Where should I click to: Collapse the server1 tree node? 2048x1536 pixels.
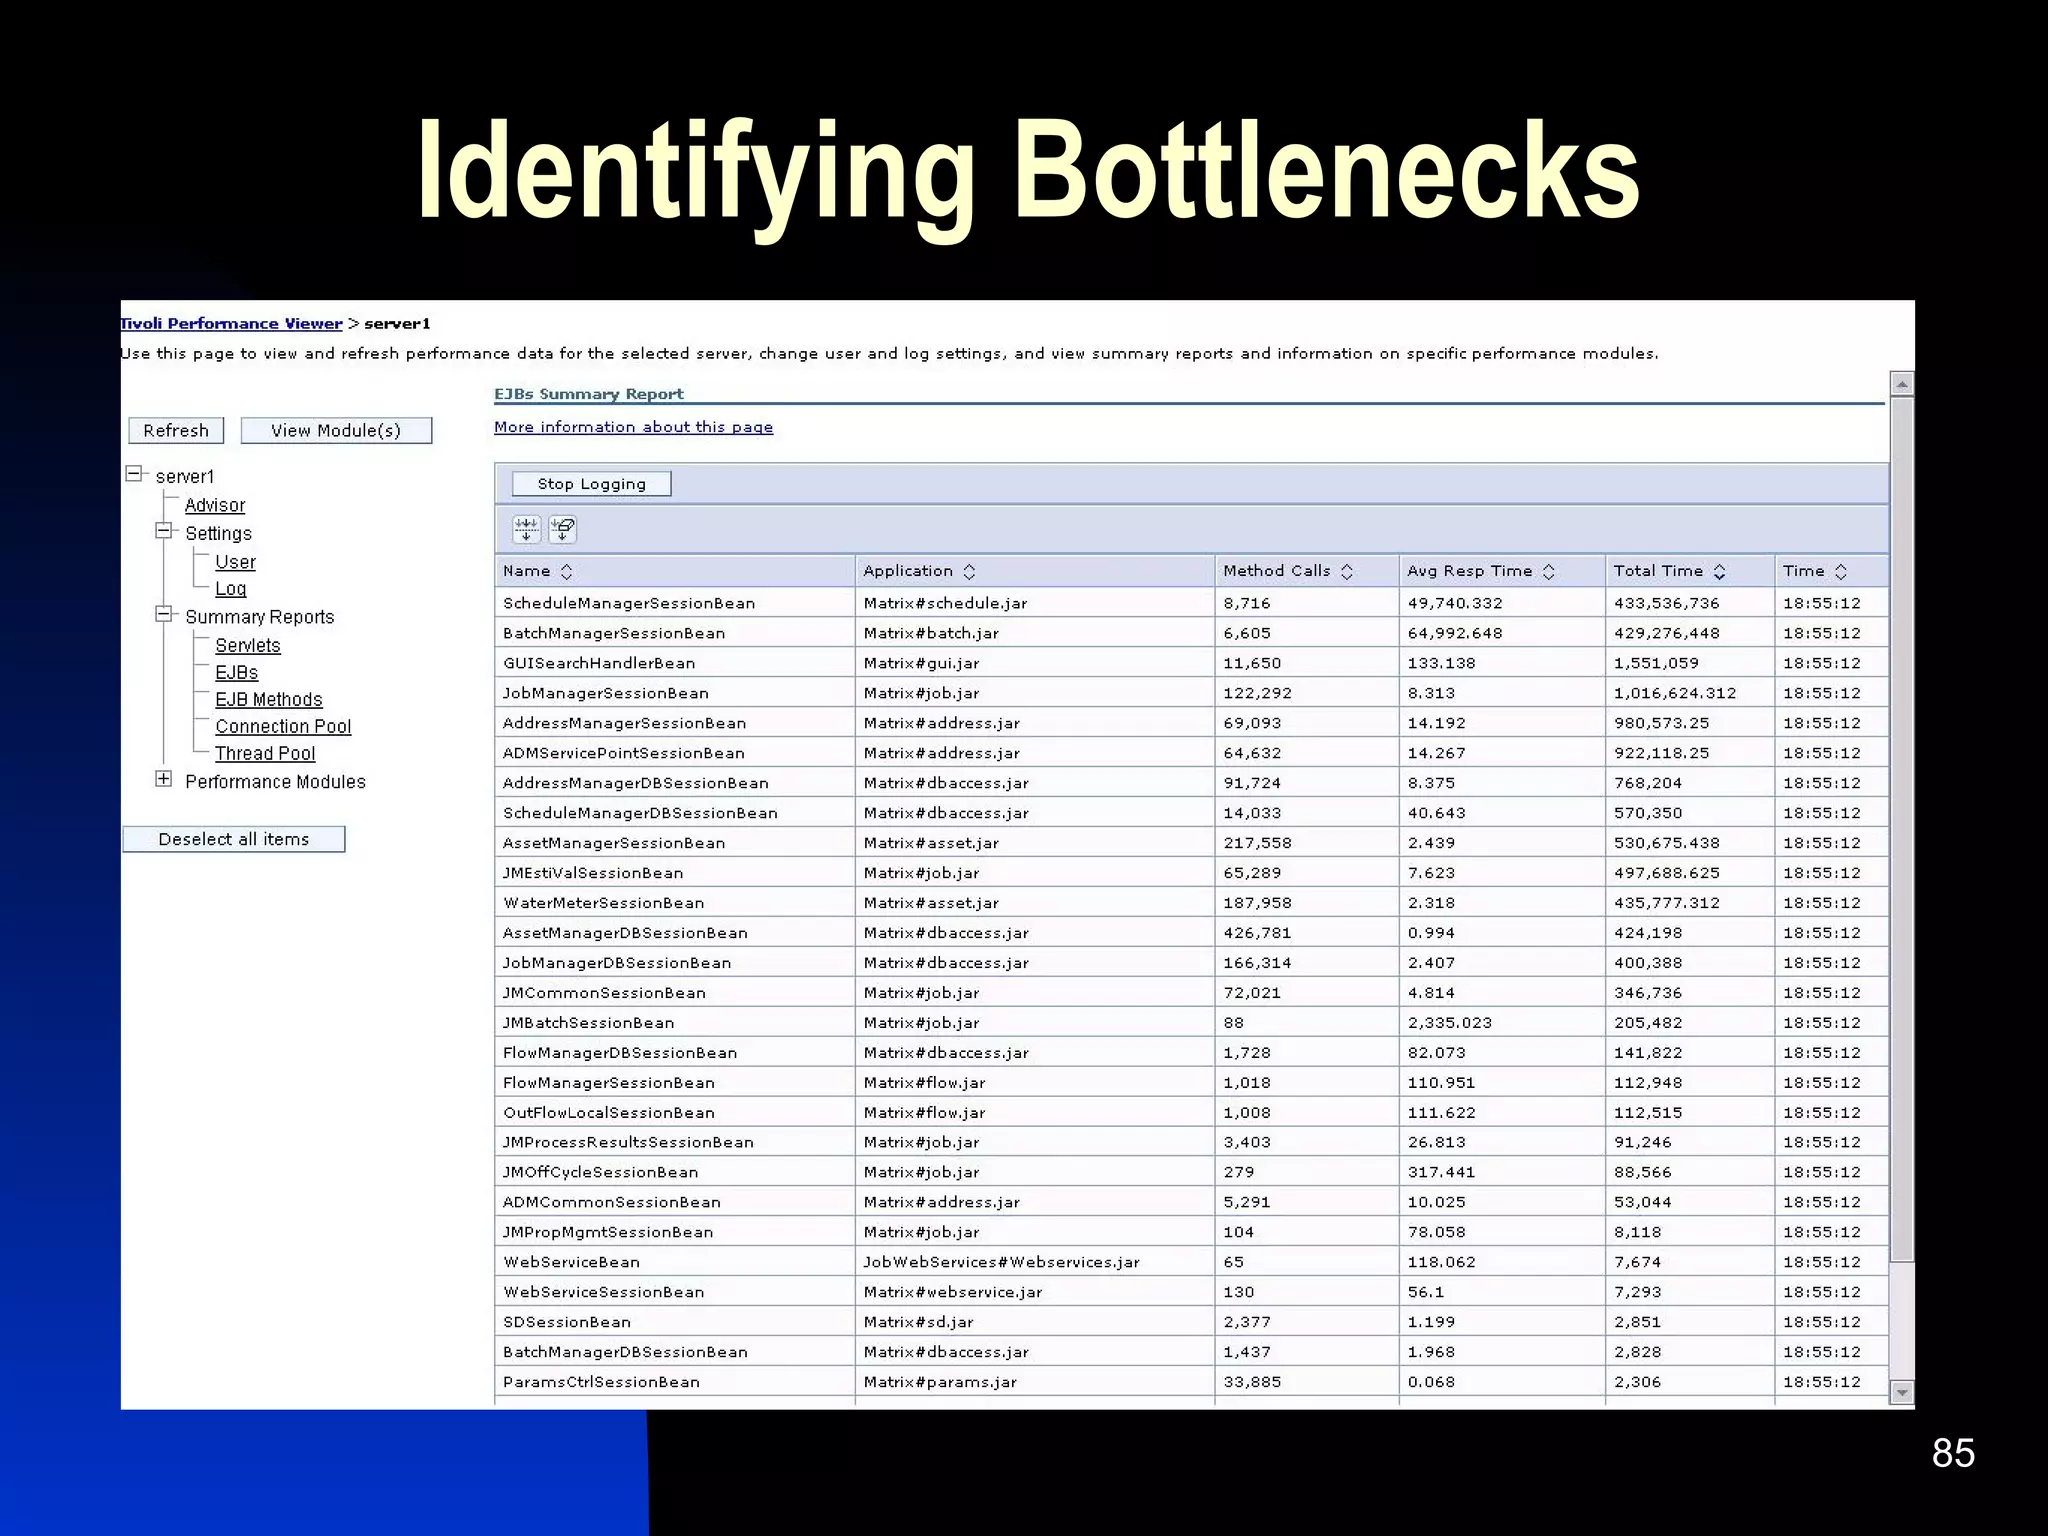pos(134,474)
